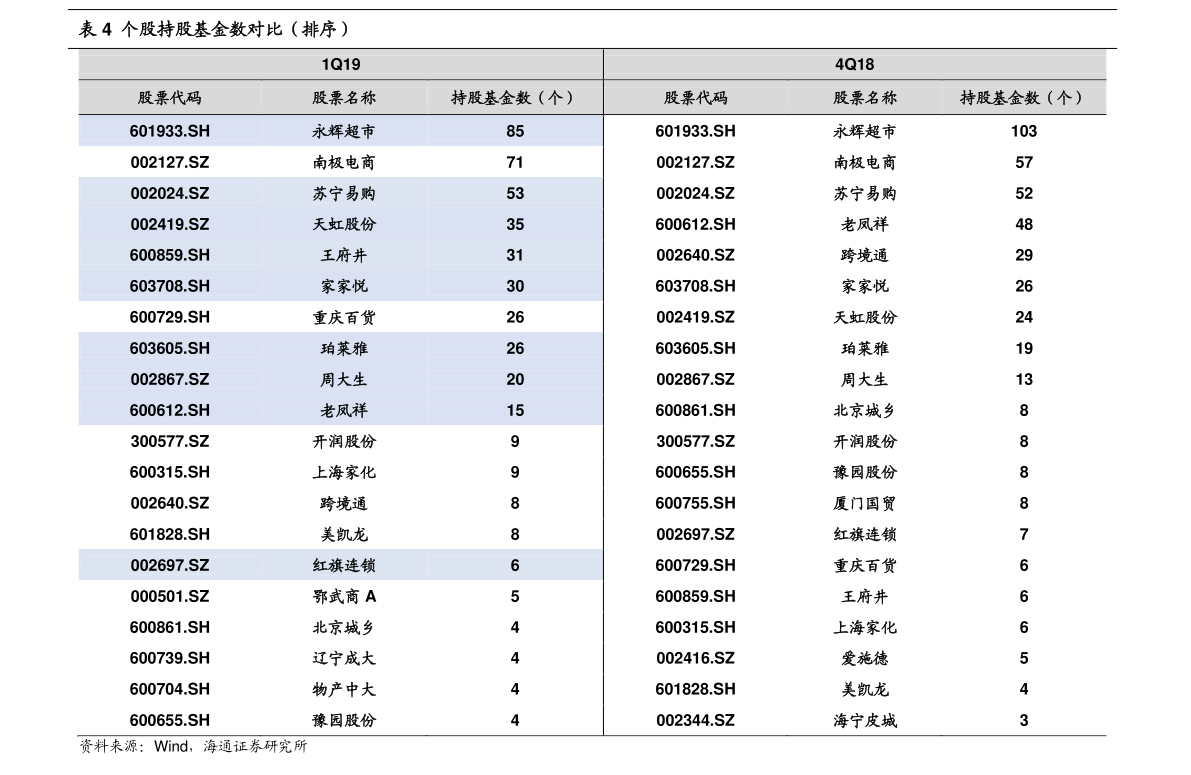The width and height of the screenshot is (1191, 775).
Task: Click the 1Q19 column group header
Action: 340,65
